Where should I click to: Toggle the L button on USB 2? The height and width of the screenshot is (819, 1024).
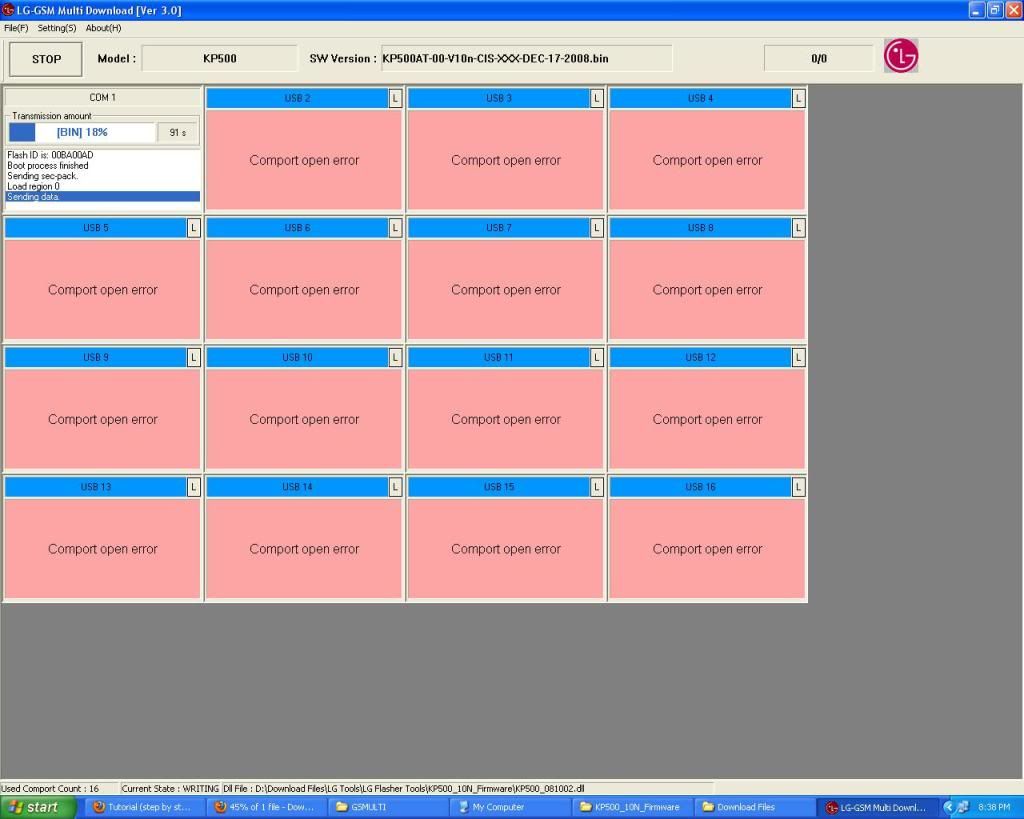pyautogui.click(x=395, y=98)
